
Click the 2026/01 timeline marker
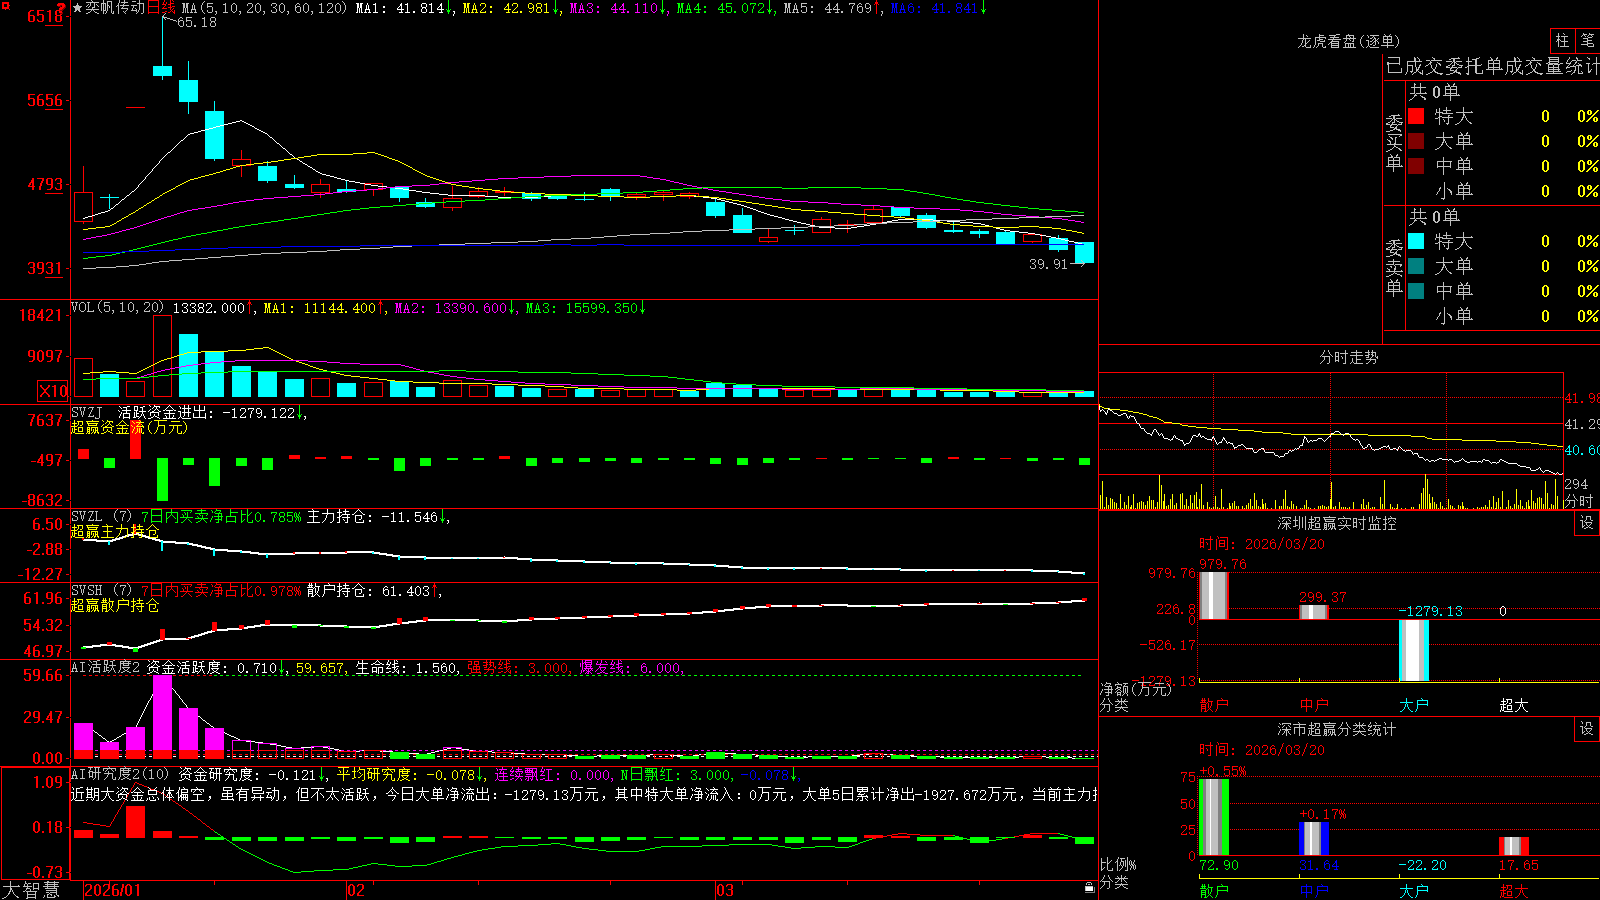coord(113,890)
